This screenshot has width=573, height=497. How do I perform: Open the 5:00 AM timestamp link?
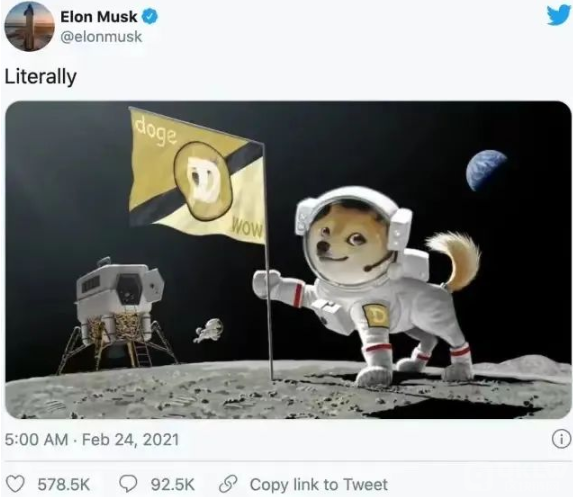[37, 439]
